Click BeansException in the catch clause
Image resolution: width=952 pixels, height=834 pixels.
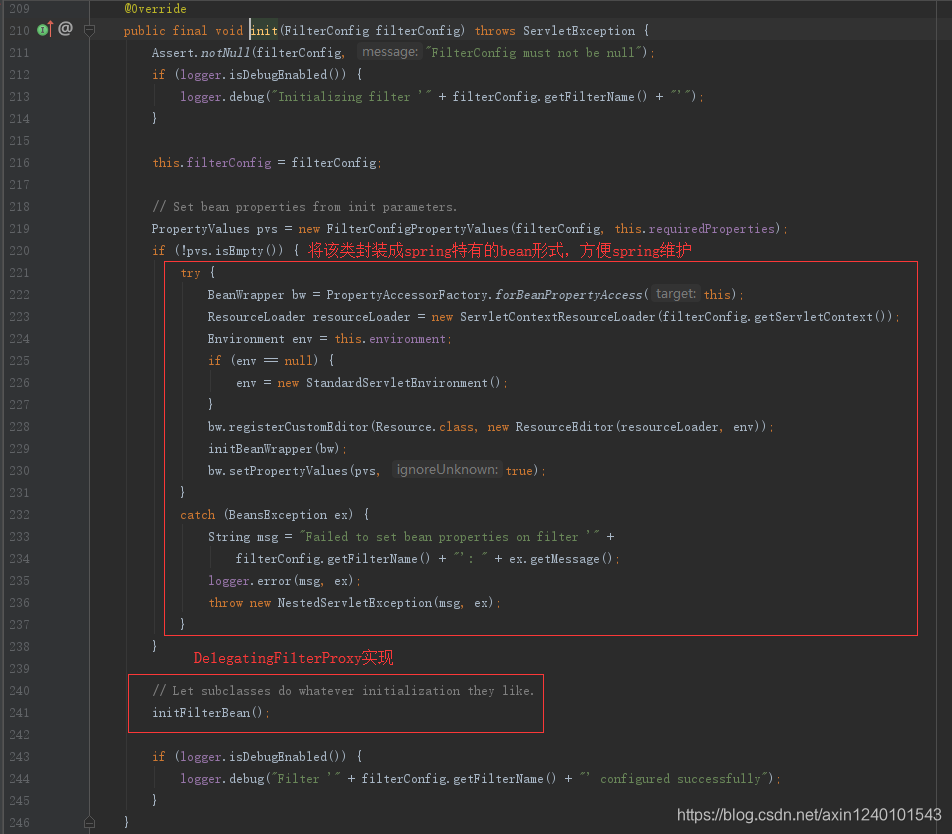(x=278, y=515)
